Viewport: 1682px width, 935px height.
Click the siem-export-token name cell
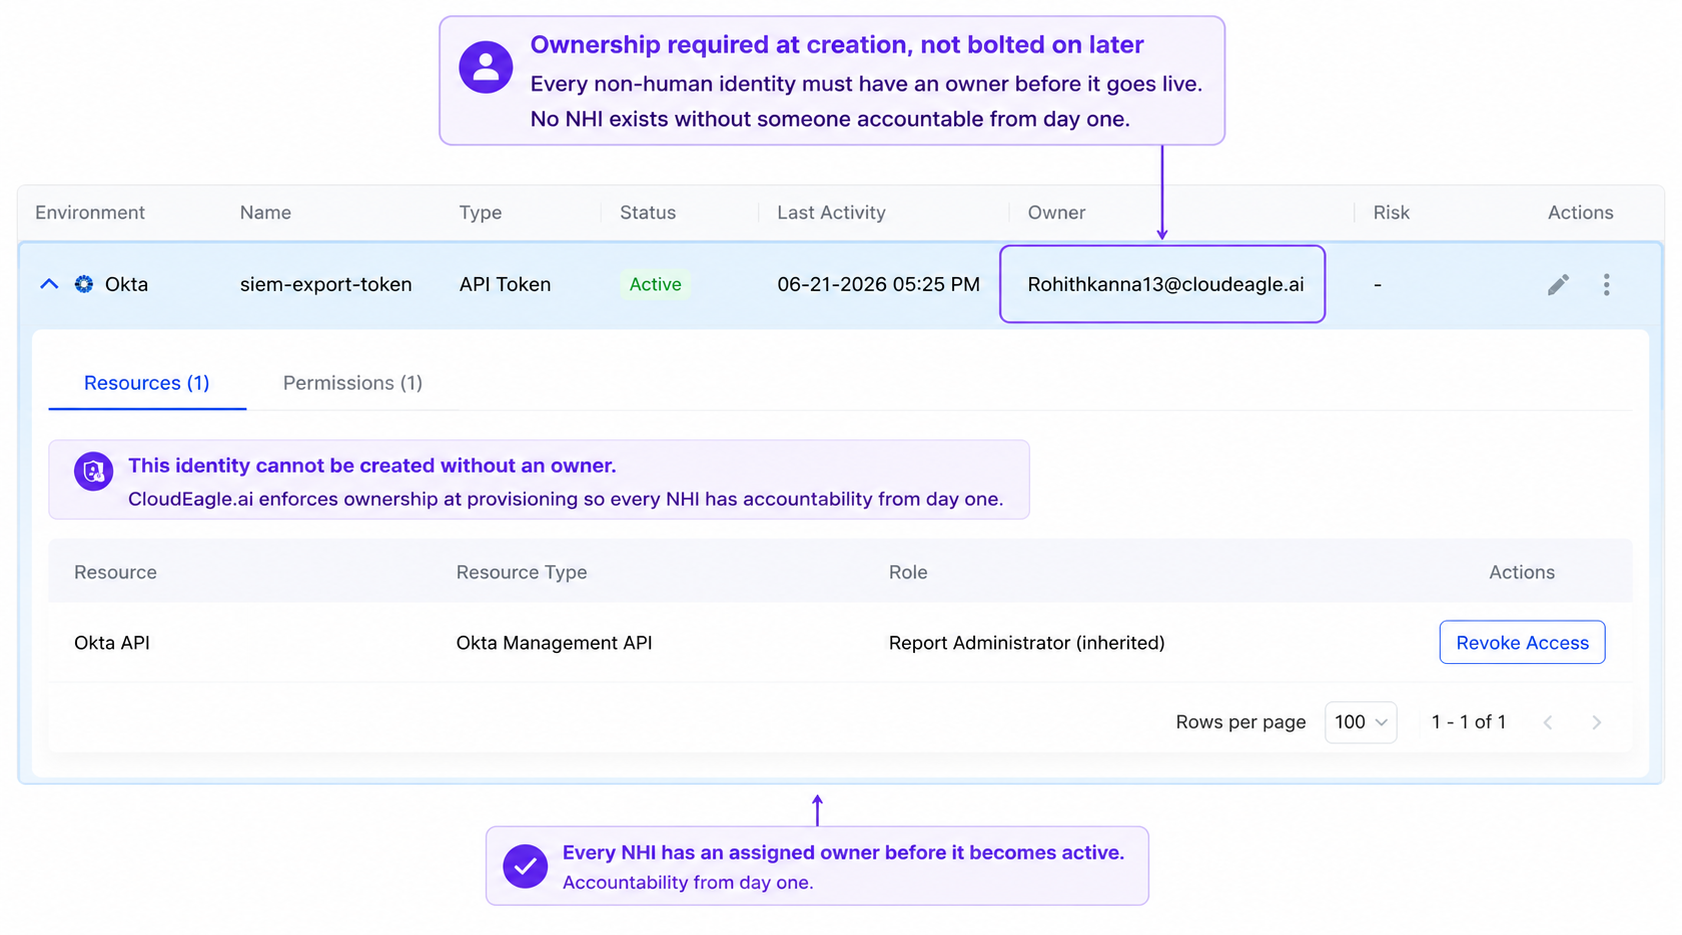(326, 284)
